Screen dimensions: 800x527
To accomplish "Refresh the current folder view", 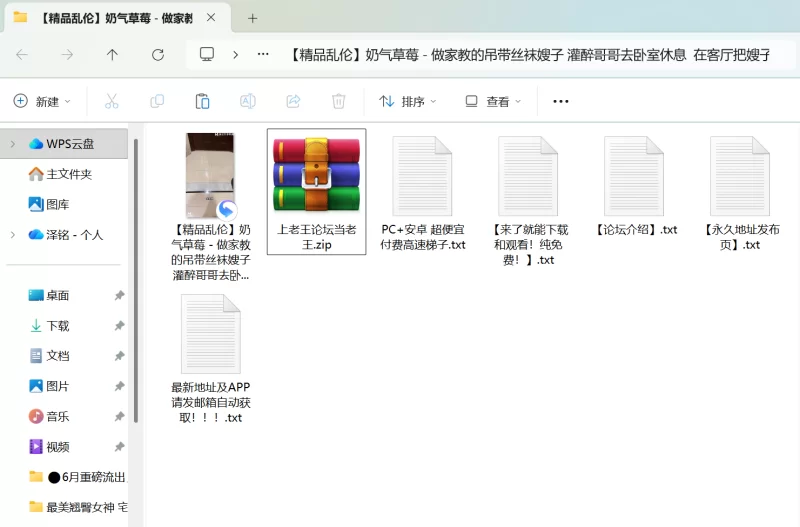I will tap(157, 55).
